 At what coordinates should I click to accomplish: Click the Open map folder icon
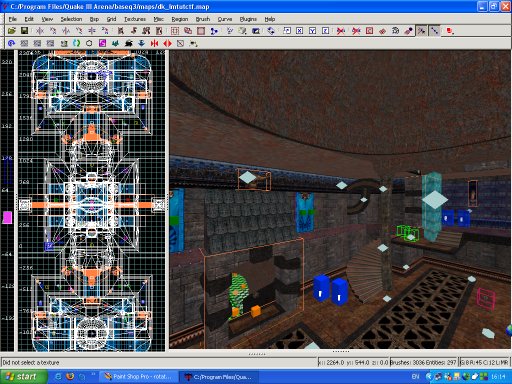[11, 31]
